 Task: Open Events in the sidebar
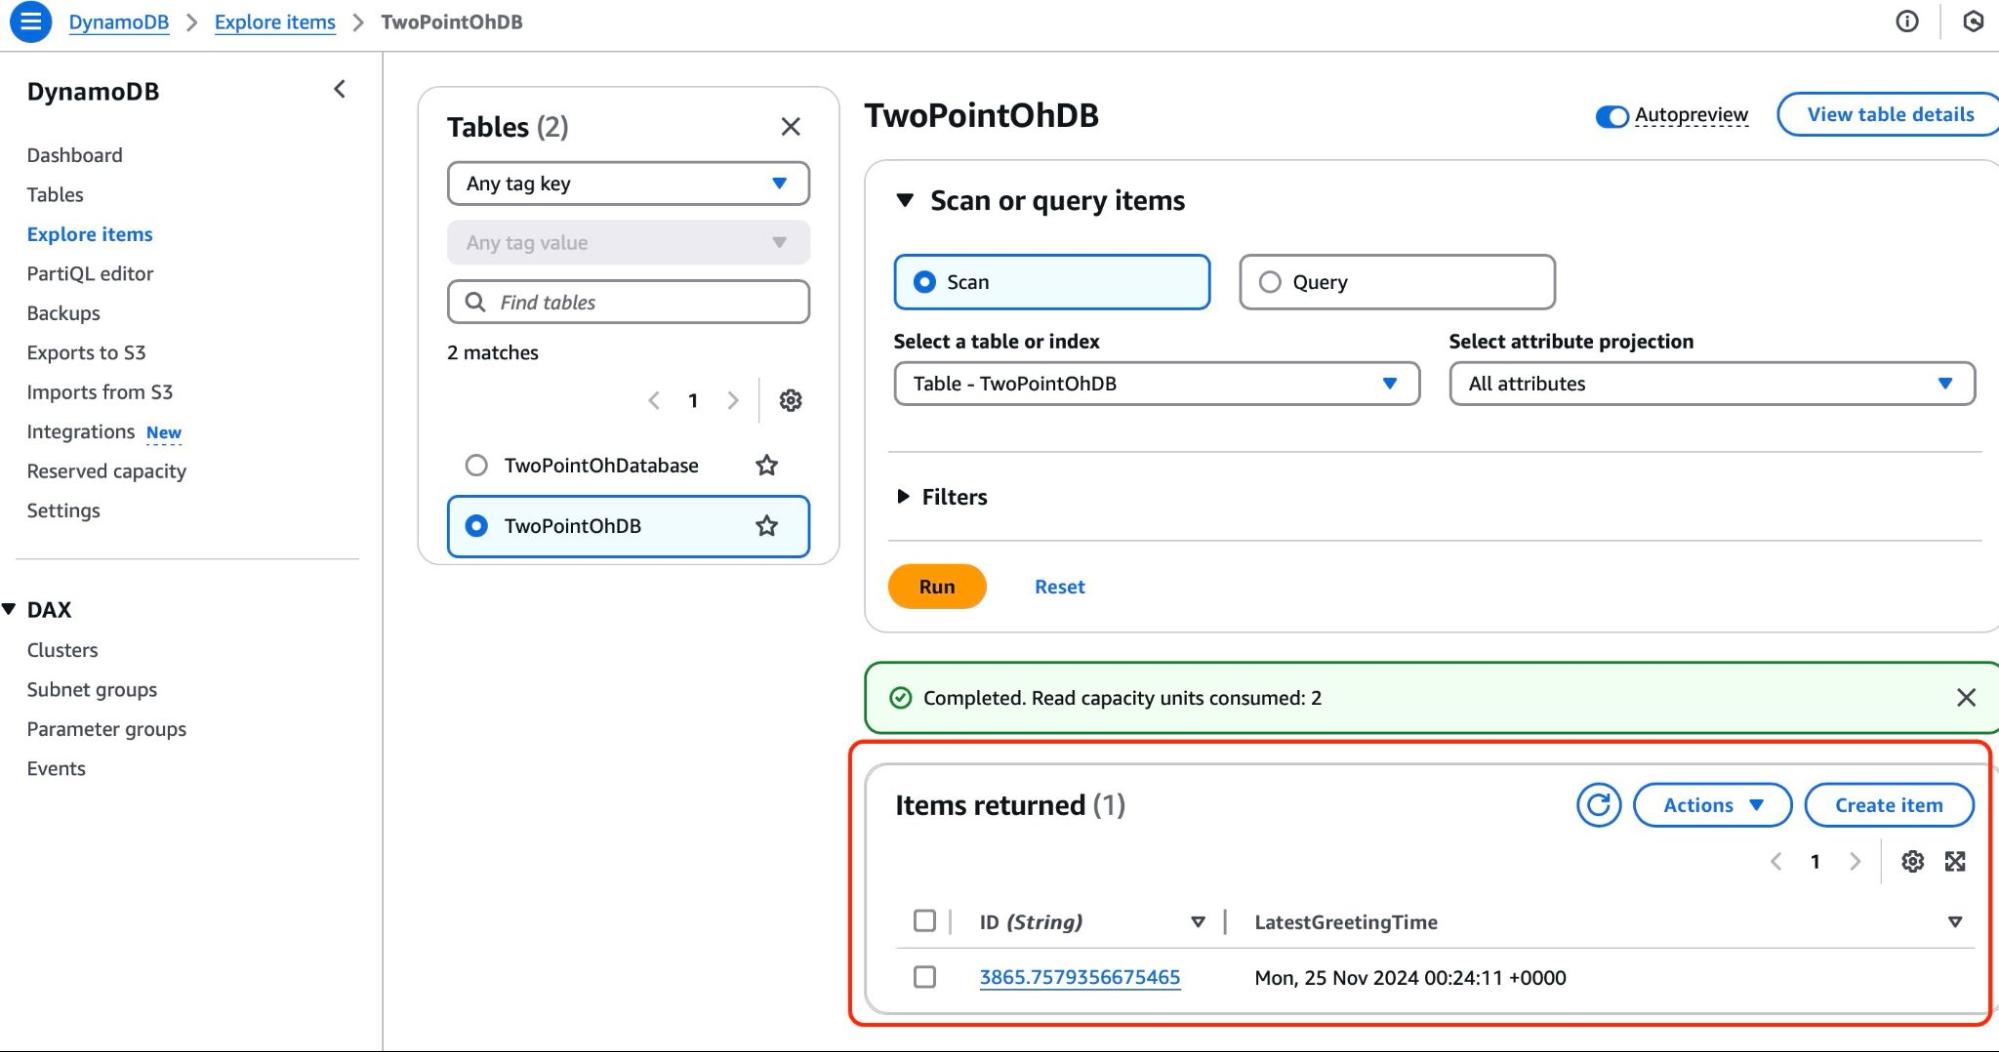(x=56, y=769)
